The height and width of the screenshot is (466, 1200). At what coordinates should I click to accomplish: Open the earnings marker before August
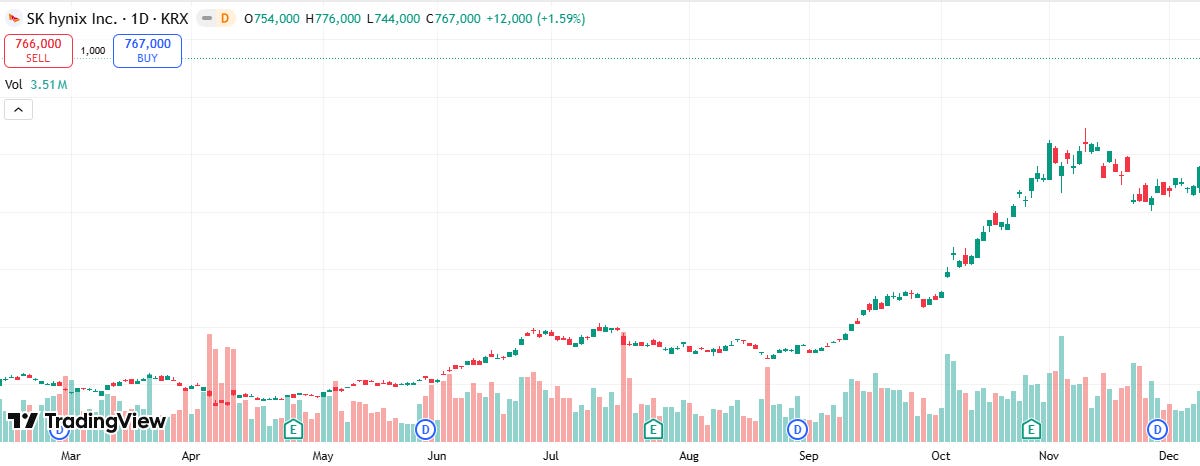(x=653, y=430)
